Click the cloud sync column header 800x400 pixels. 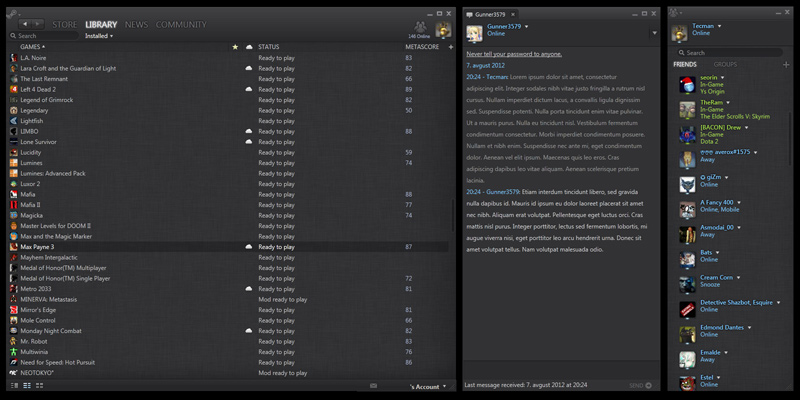click(248, 47)
